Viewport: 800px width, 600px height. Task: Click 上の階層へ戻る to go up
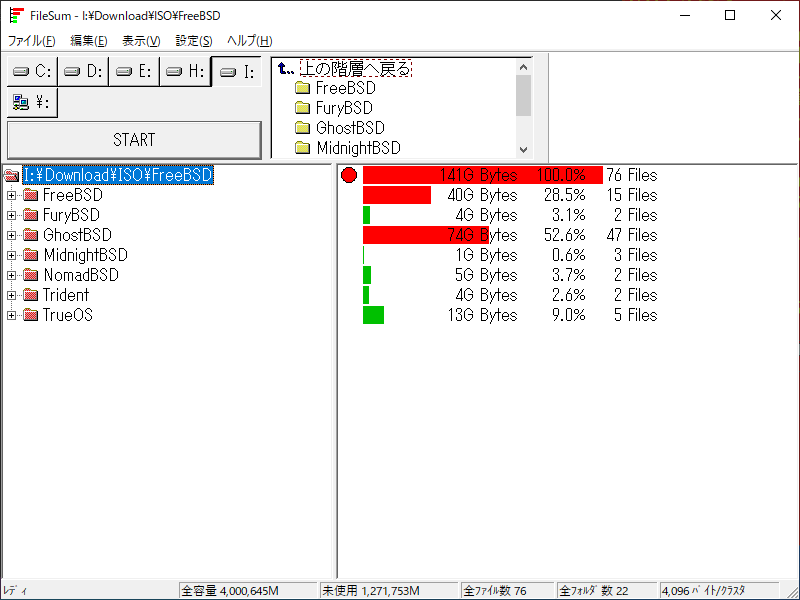pos(356,68)
